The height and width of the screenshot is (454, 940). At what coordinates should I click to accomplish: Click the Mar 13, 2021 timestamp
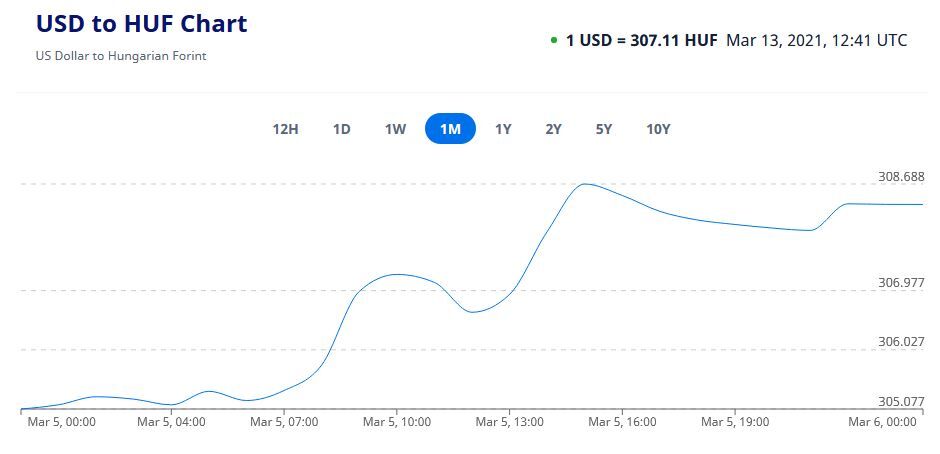tap(816, 41)
